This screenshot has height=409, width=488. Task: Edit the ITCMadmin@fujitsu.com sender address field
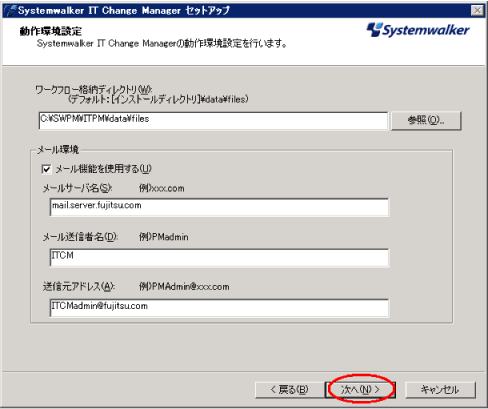[219, 307]
